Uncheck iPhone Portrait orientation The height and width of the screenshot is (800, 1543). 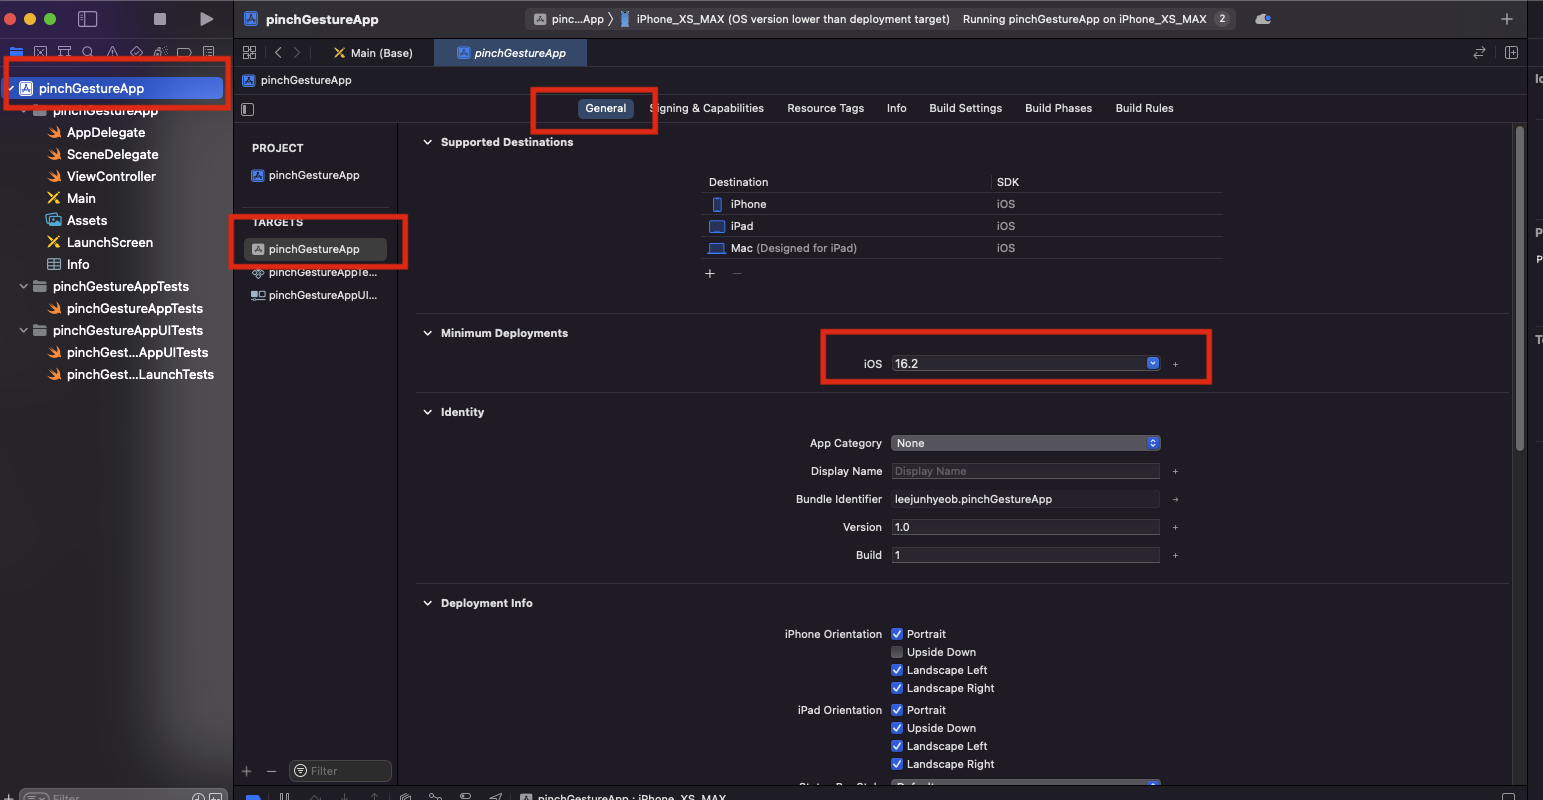click(x=897, y=634)
